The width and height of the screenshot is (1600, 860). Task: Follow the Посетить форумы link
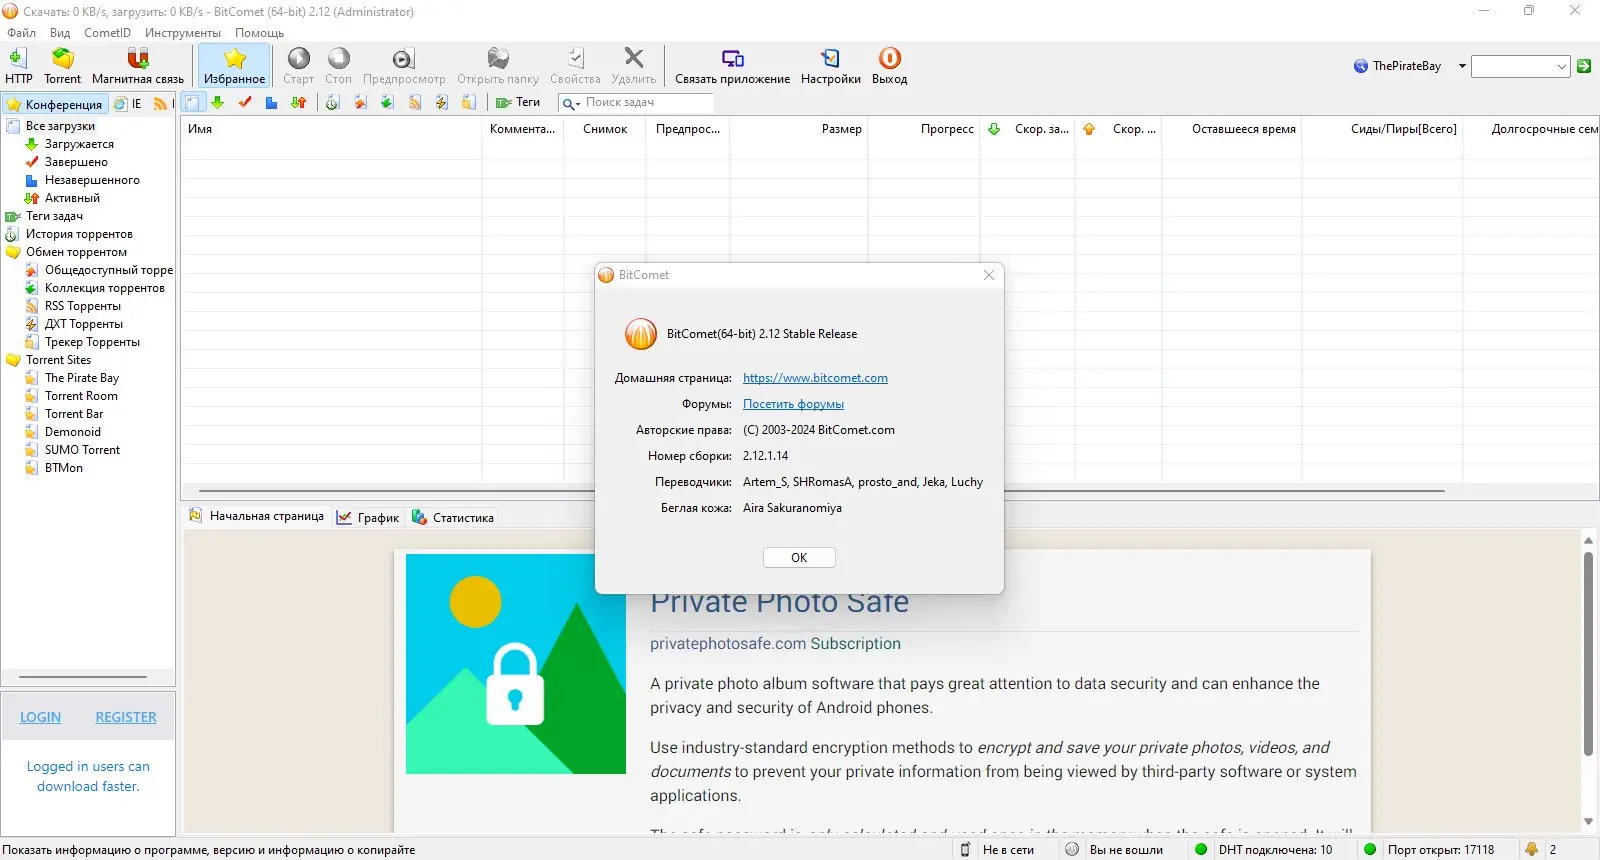(793, 404)
